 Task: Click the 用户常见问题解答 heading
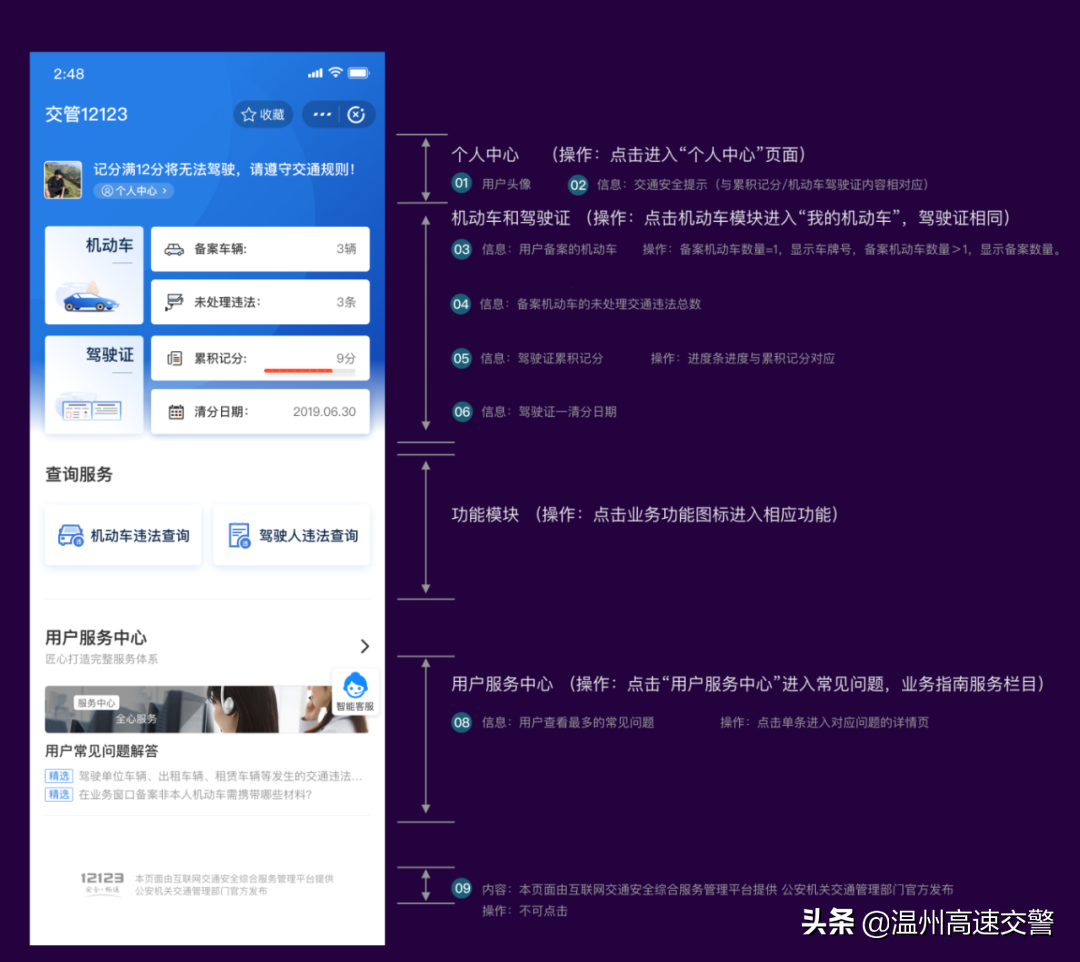101,751
